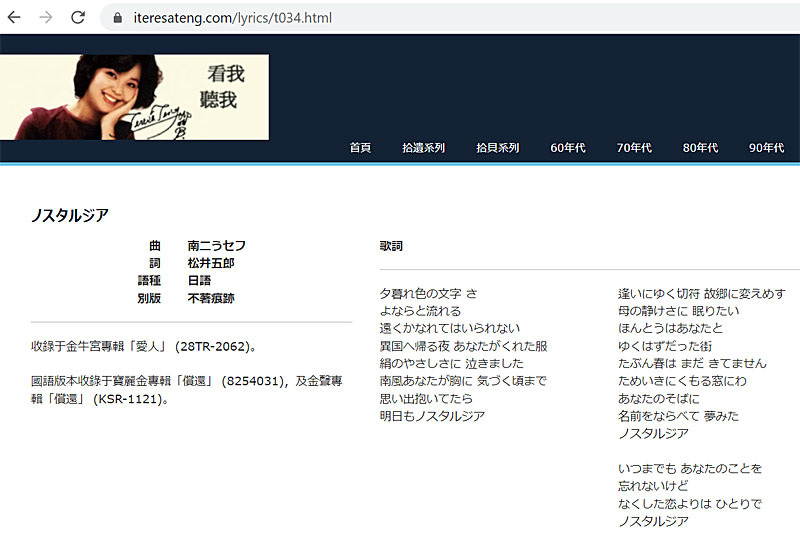Open the 首頁 menu item
Screen dimensions: 800x547
(360, 147)
